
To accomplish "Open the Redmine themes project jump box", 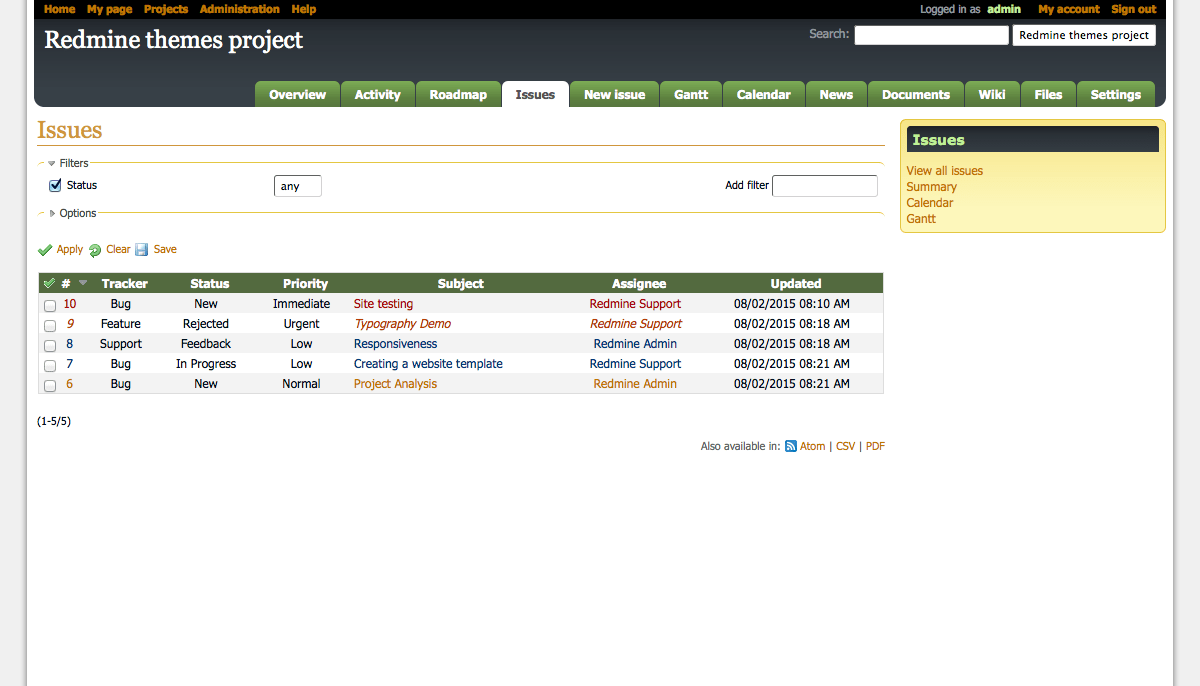I will point(1084,35).
